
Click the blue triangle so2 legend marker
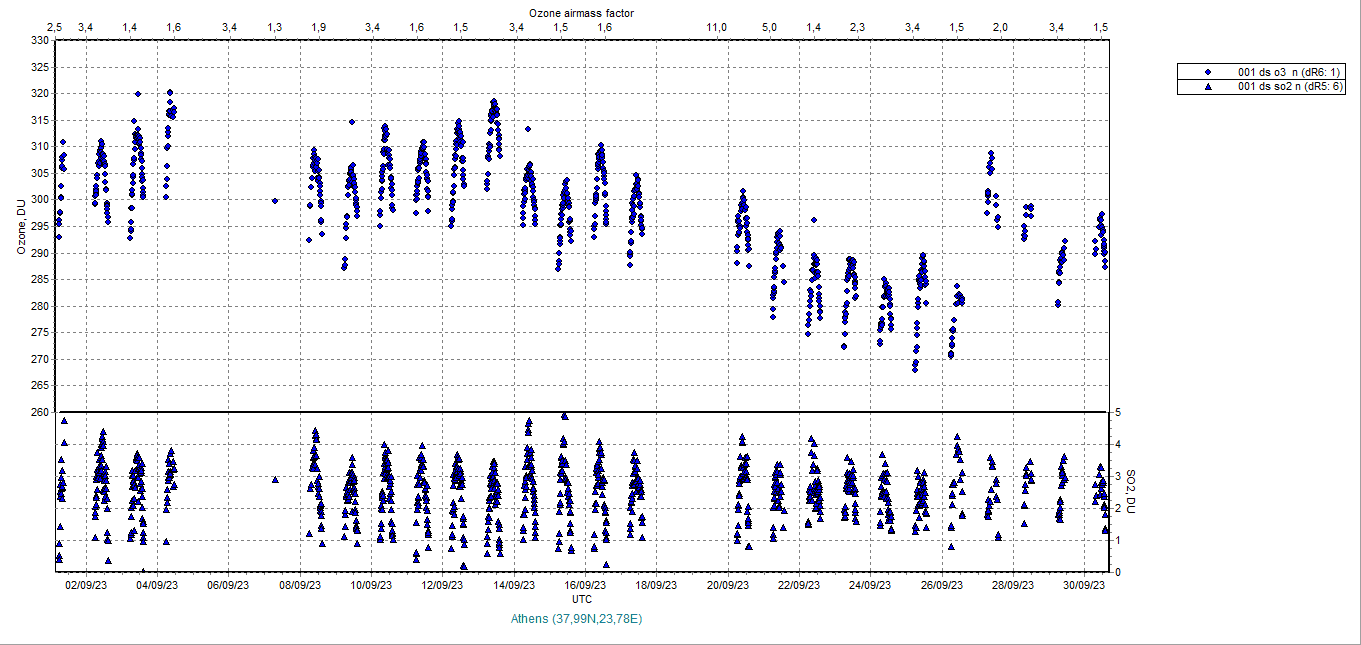(x=1208, y=87)
